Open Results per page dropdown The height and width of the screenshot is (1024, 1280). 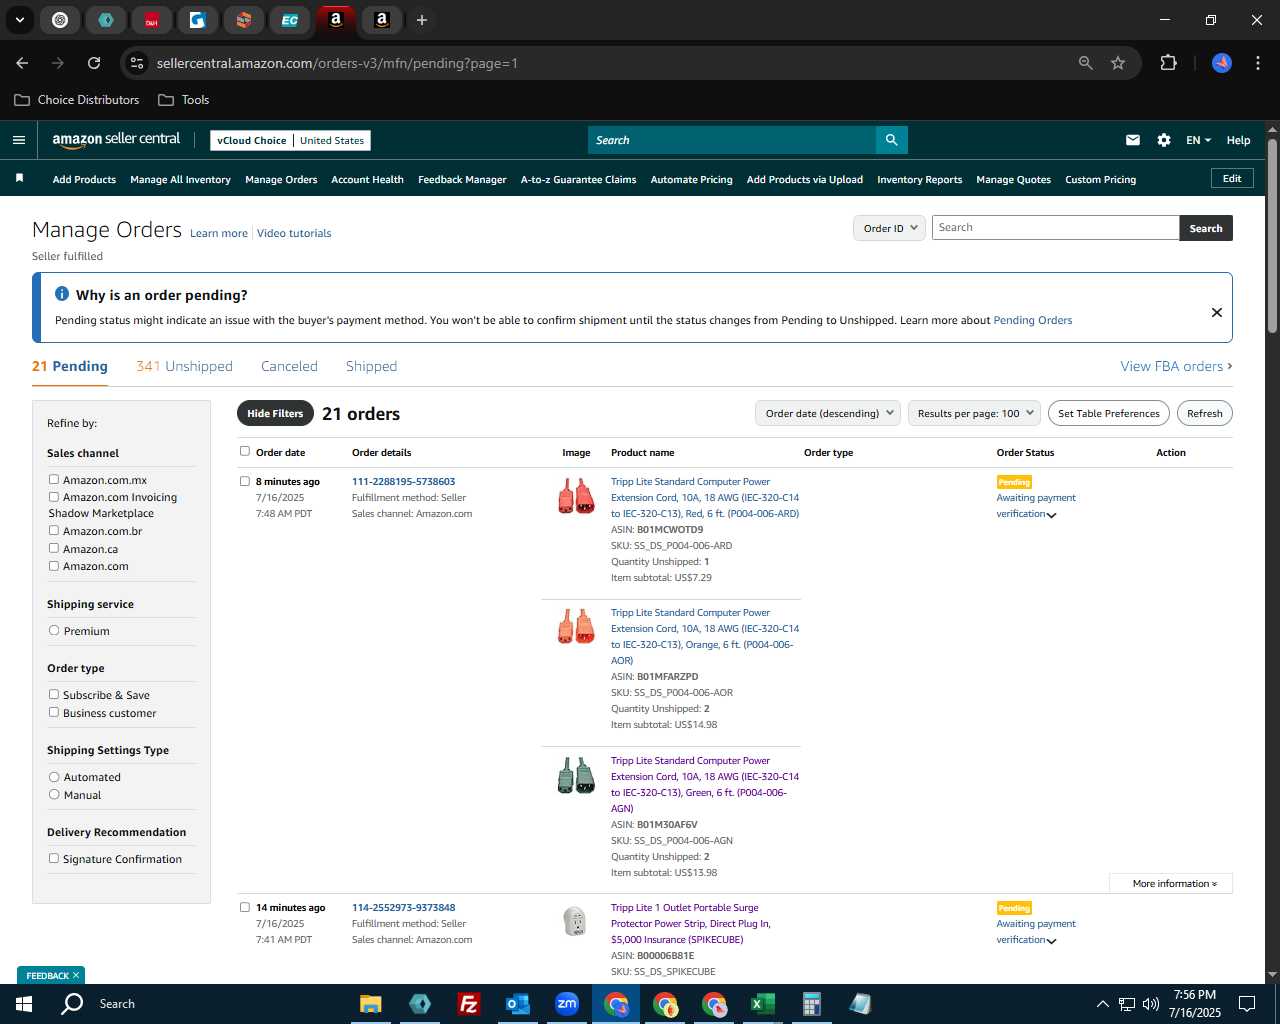pos(974,413)
